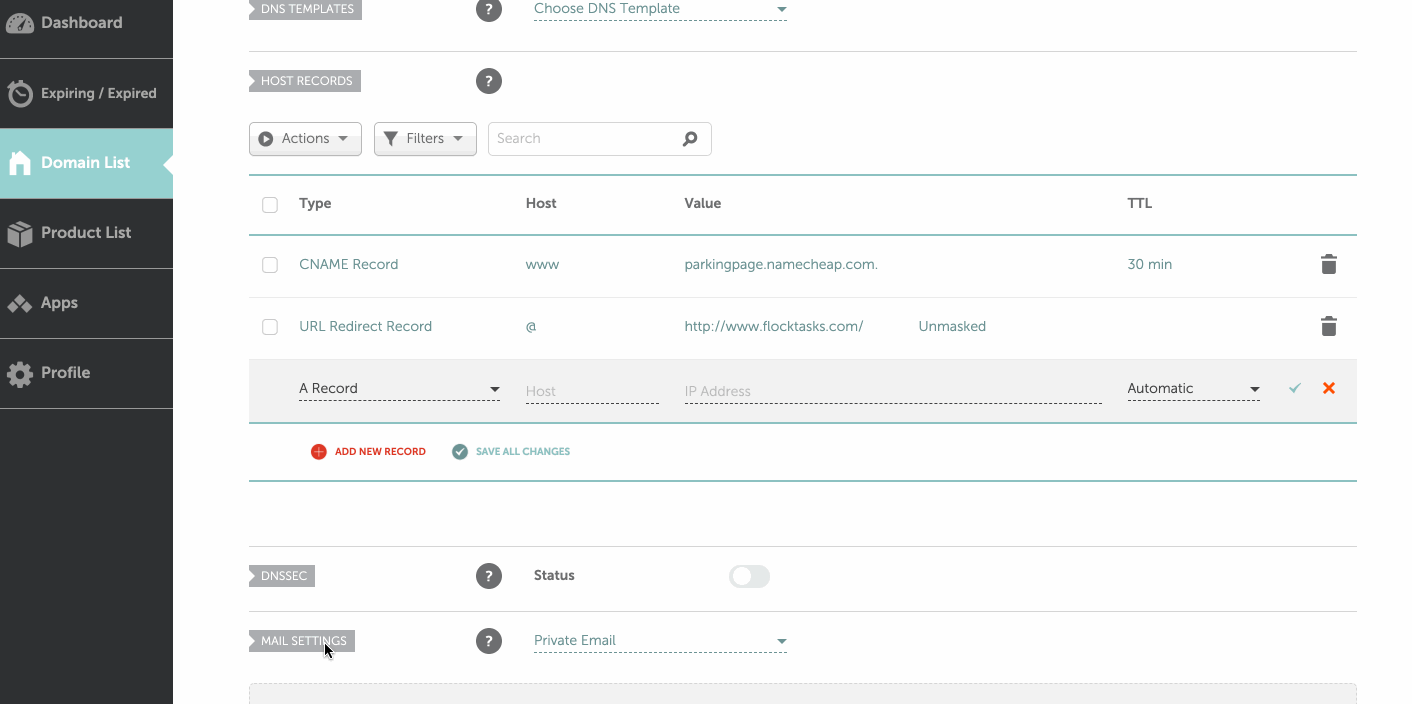Viewport: 1412px width, 704px height.
Task: Click the Type column header
Action: (x=315, y=203)
